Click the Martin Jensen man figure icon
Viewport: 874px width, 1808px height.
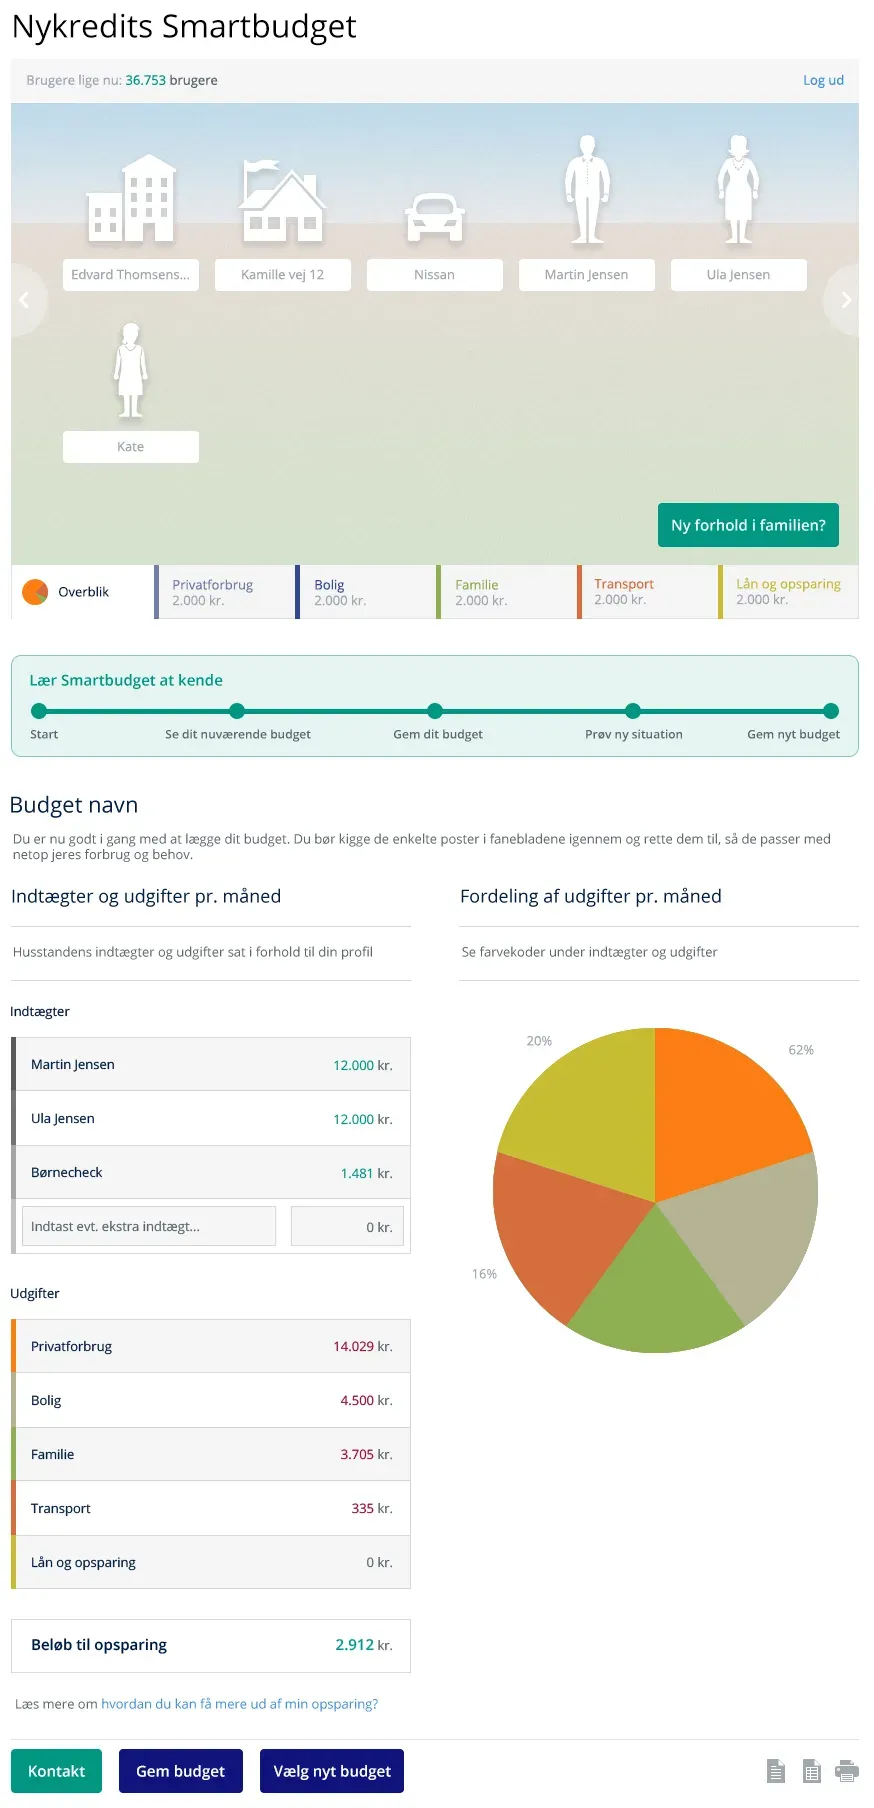tap(587, 190)
